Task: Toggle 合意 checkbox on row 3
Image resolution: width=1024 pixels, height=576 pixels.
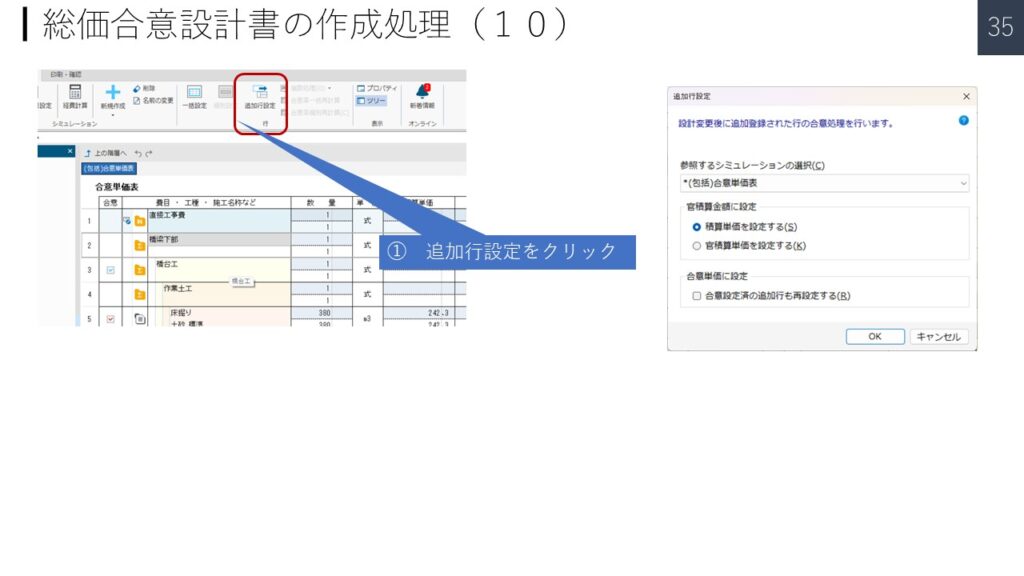Action: tap(111, 270)
